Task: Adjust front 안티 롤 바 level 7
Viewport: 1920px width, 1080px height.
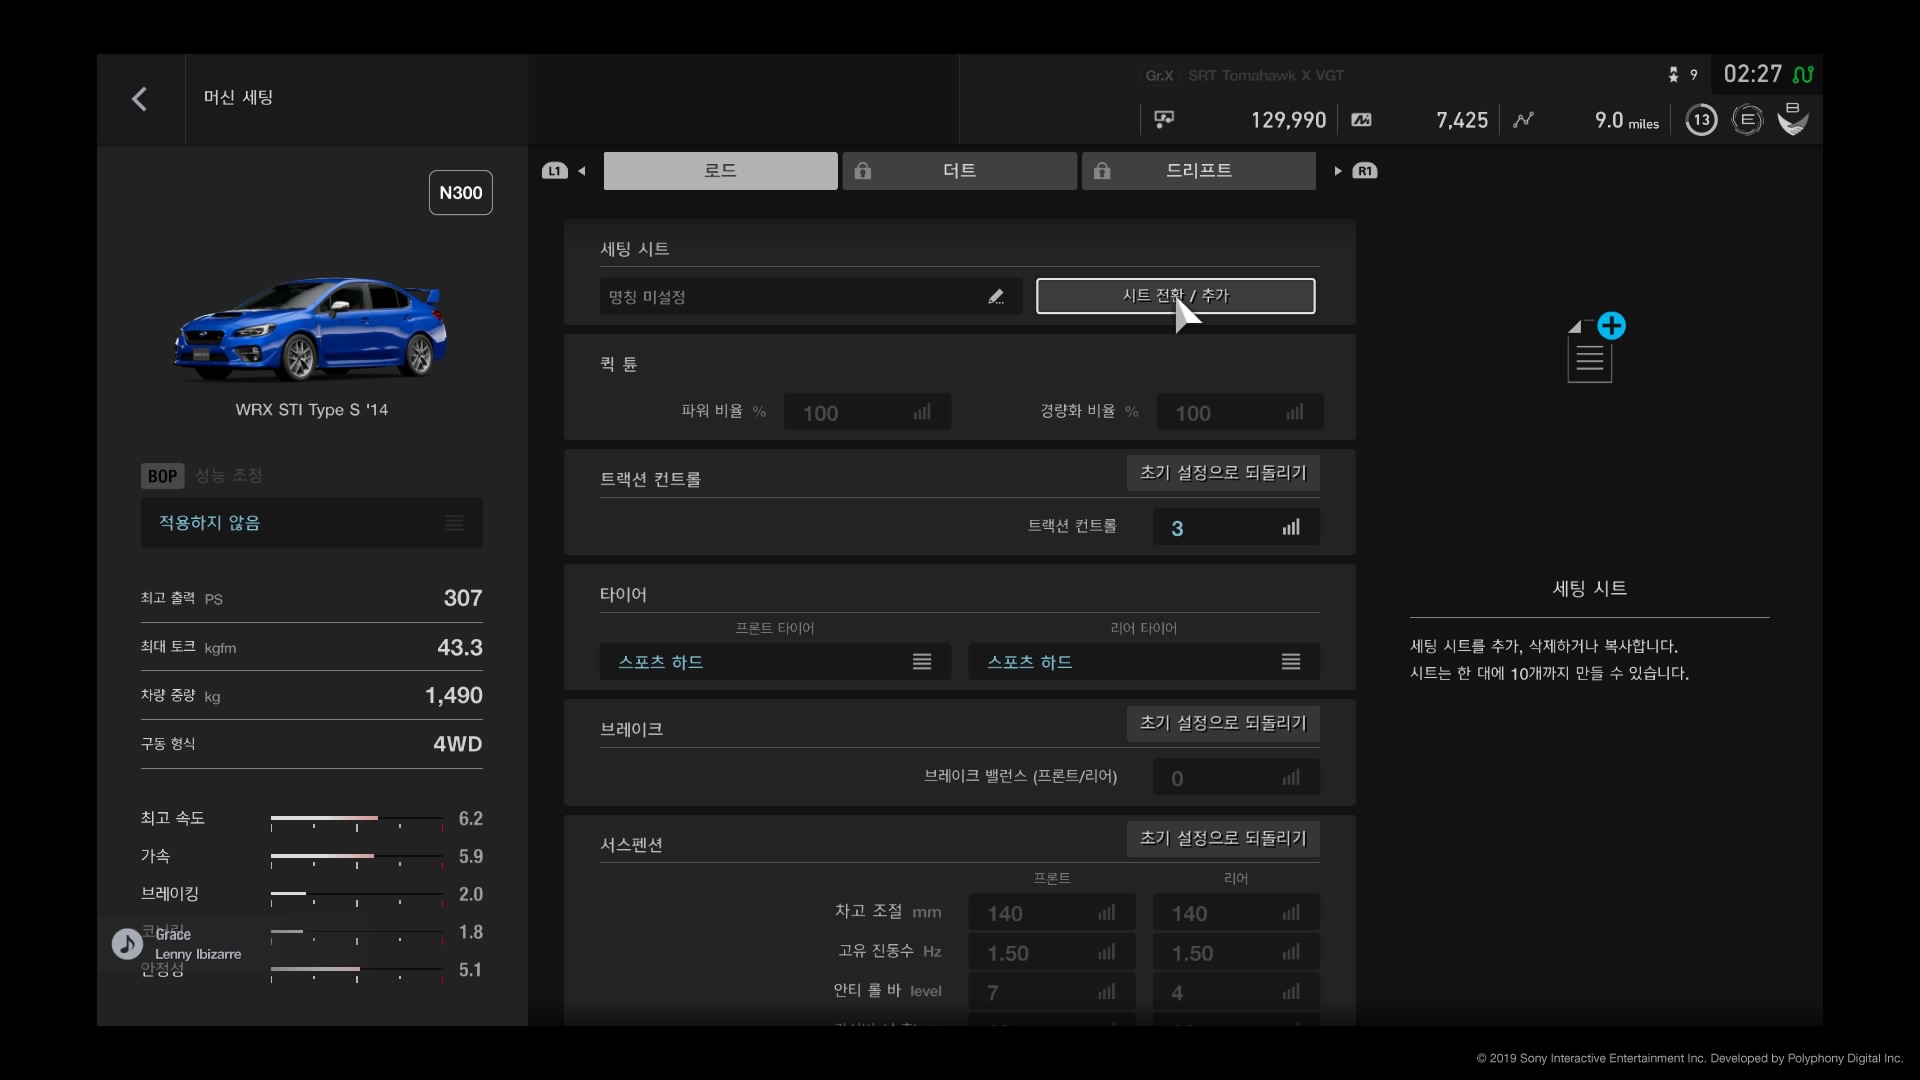Action: click(x=1051, y=992)
